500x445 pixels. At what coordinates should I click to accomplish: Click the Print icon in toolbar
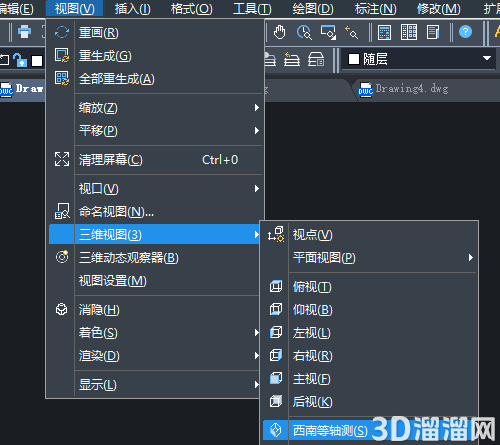point(24,32)
